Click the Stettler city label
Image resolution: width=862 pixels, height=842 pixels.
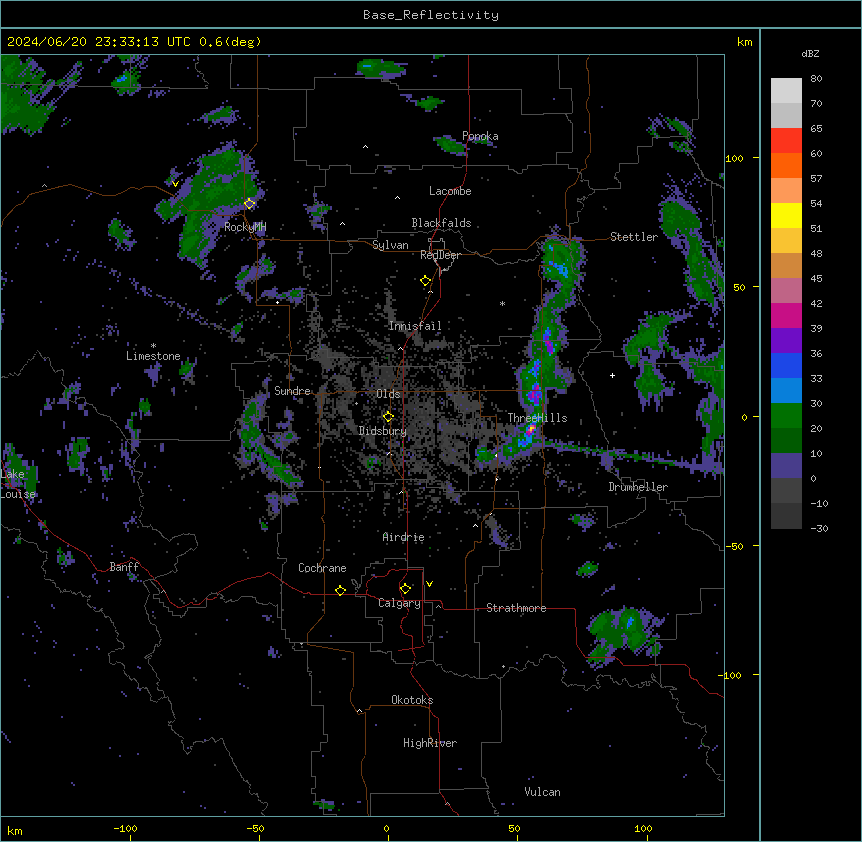(x=634, y=237)
